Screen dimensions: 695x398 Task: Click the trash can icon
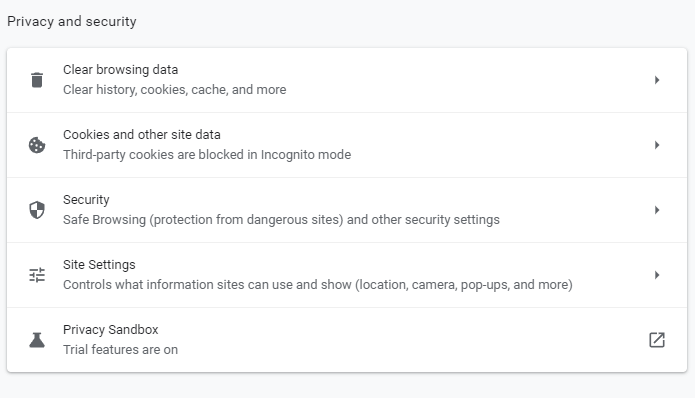37,80
